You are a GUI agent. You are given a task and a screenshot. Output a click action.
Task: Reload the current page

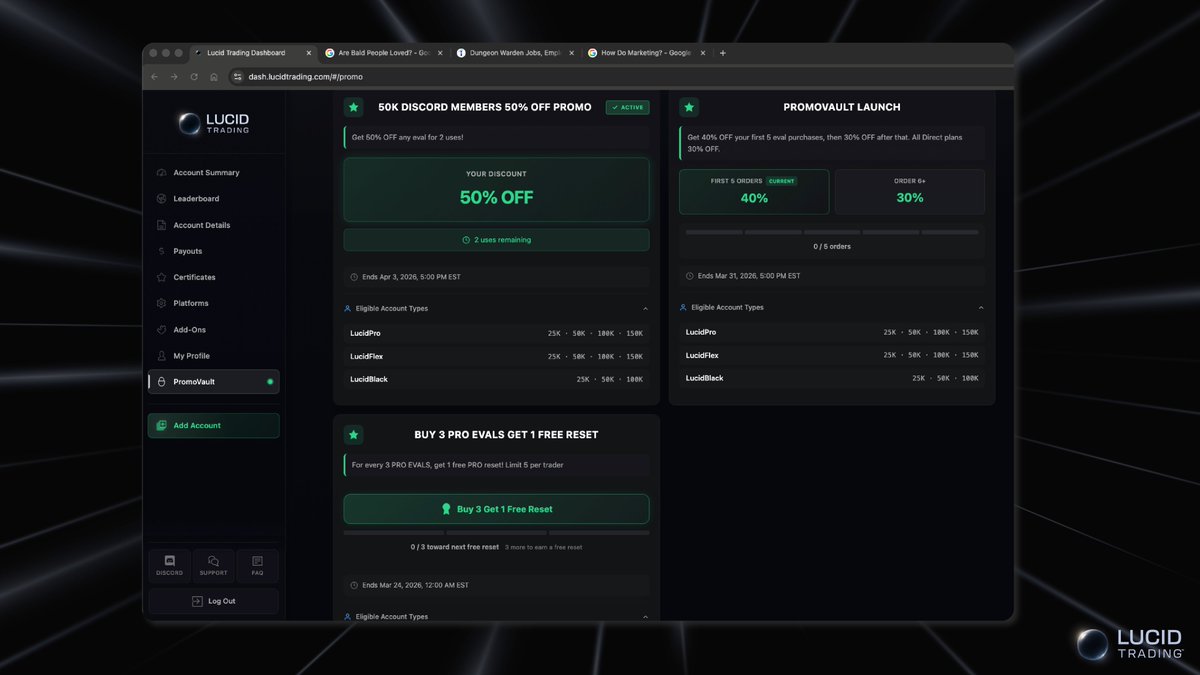[194, 77]
